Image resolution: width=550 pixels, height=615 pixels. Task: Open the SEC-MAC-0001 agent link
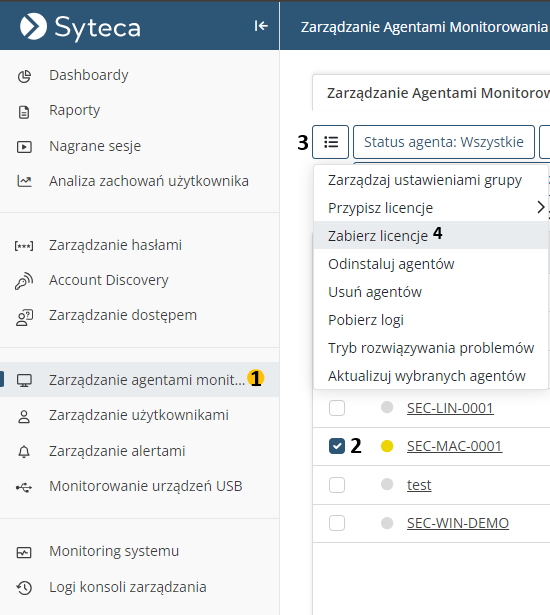454,446
